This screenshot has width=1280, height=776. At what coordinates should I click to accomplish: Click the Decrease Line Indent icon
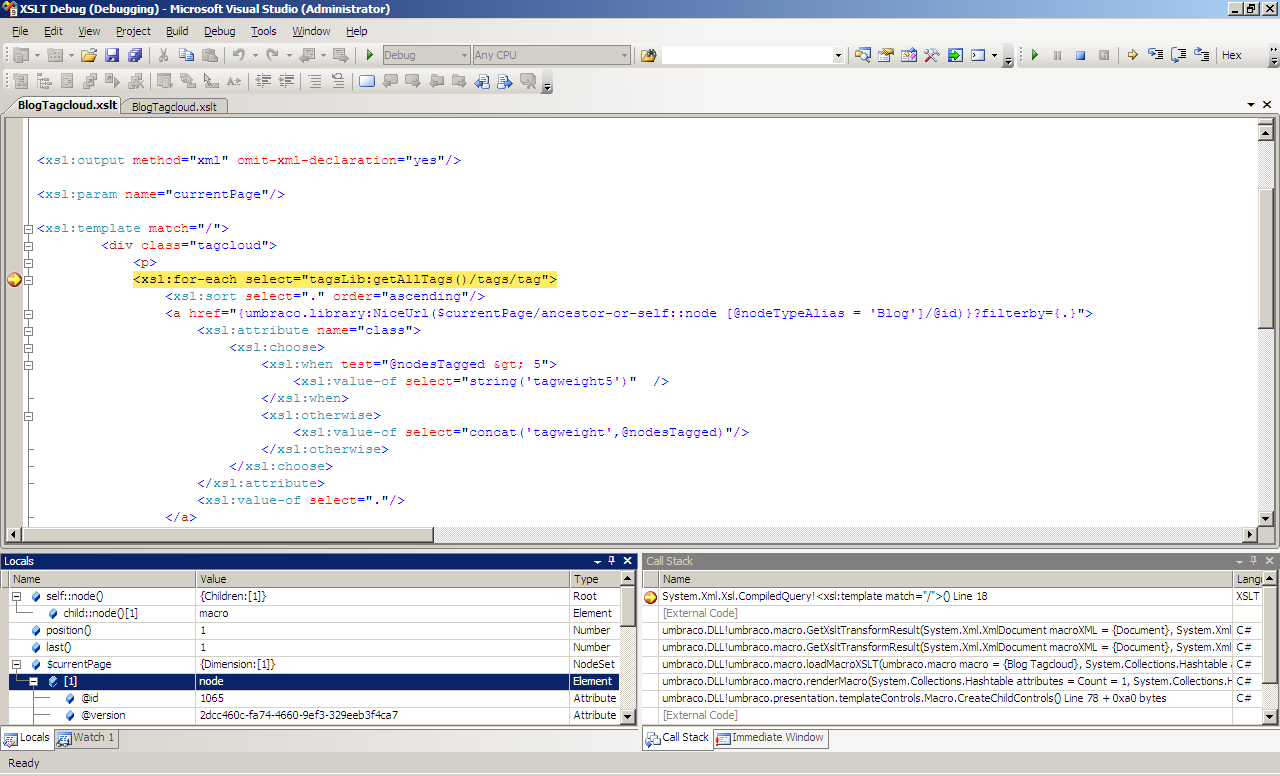(x=263, y=81)
